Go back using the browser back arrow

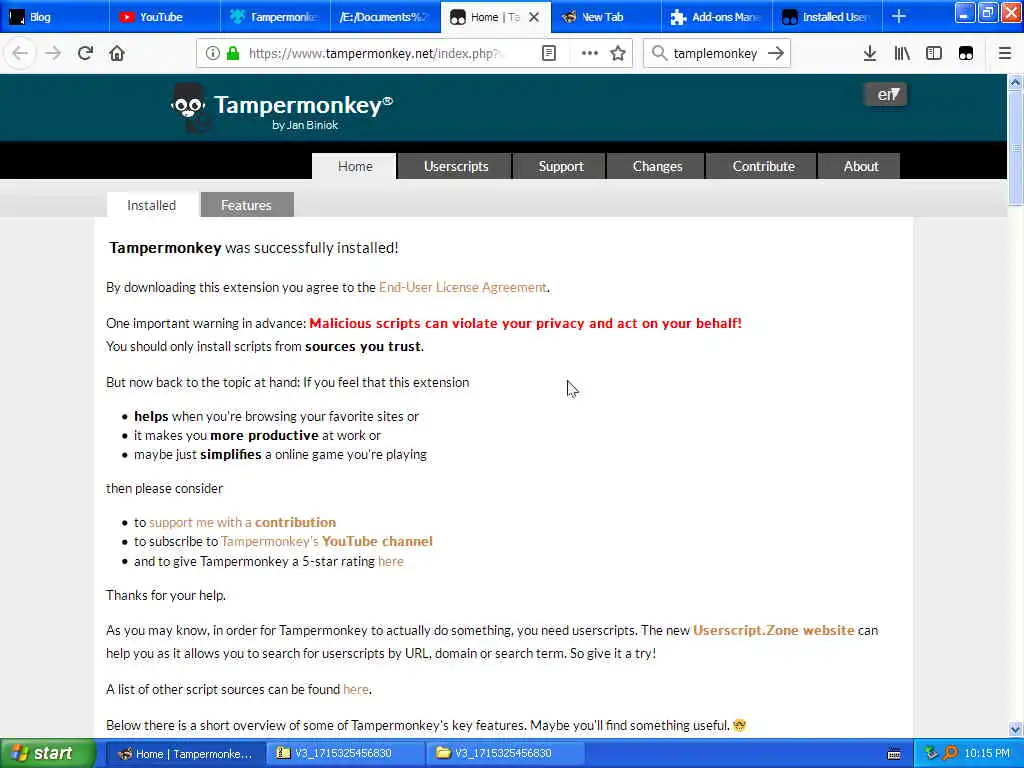tap(20, 53)
